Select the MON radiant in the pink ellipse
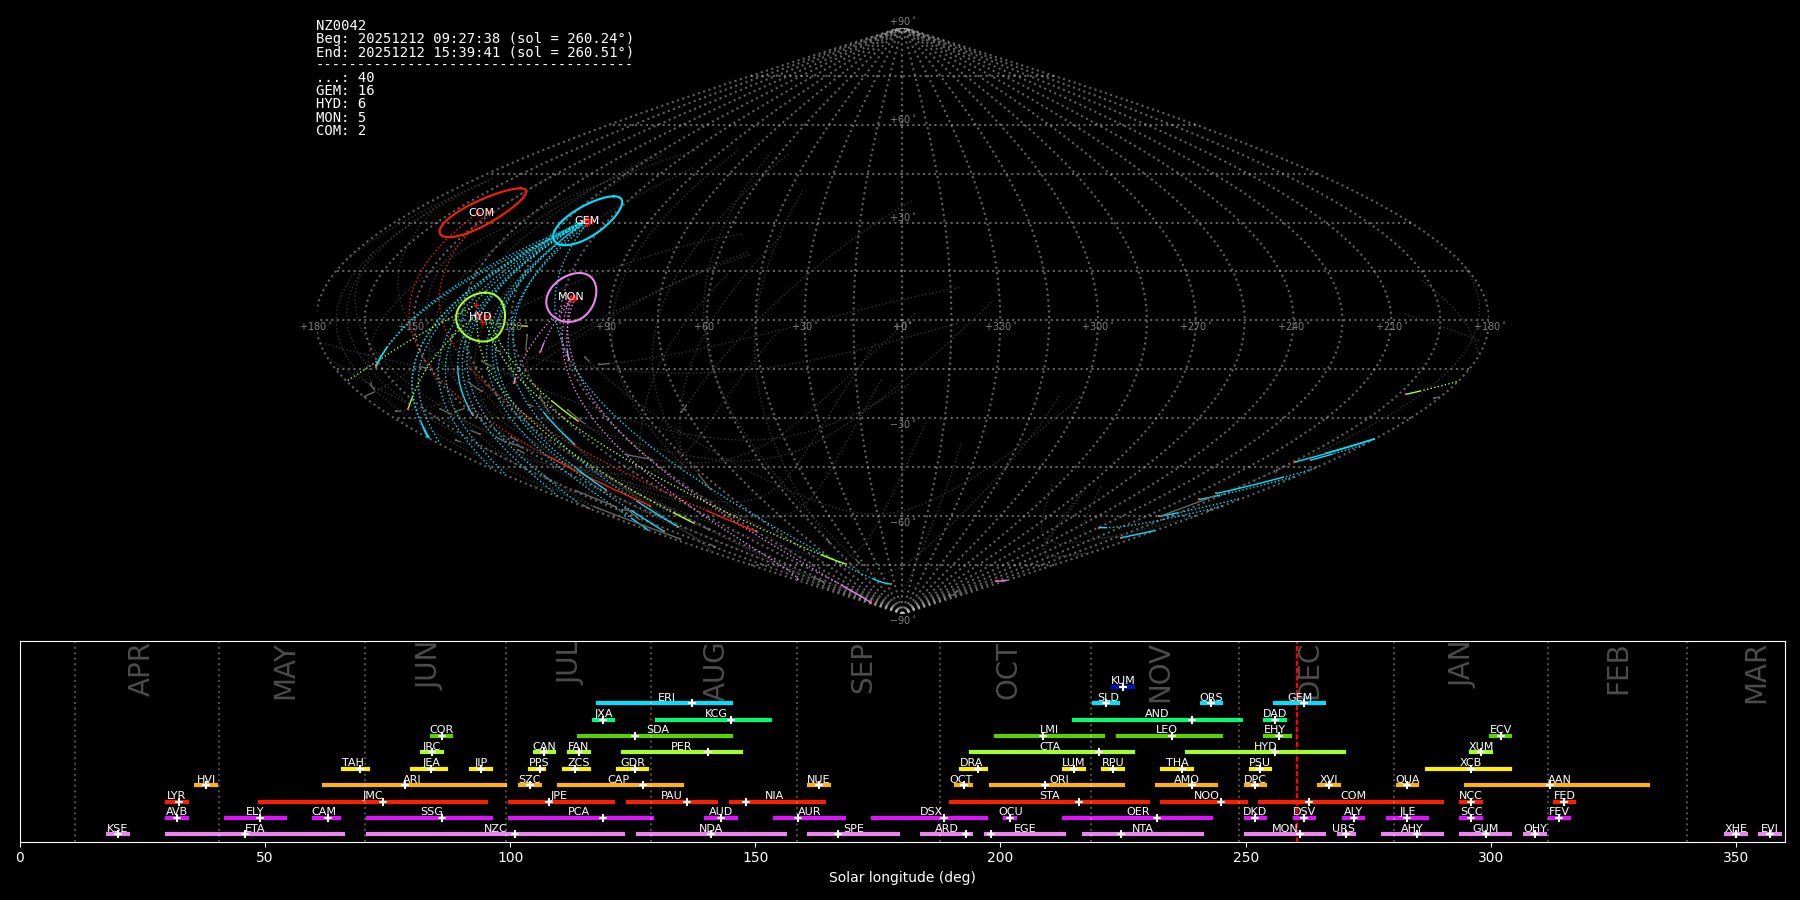 pyautogui.click(x=571, y=297)
